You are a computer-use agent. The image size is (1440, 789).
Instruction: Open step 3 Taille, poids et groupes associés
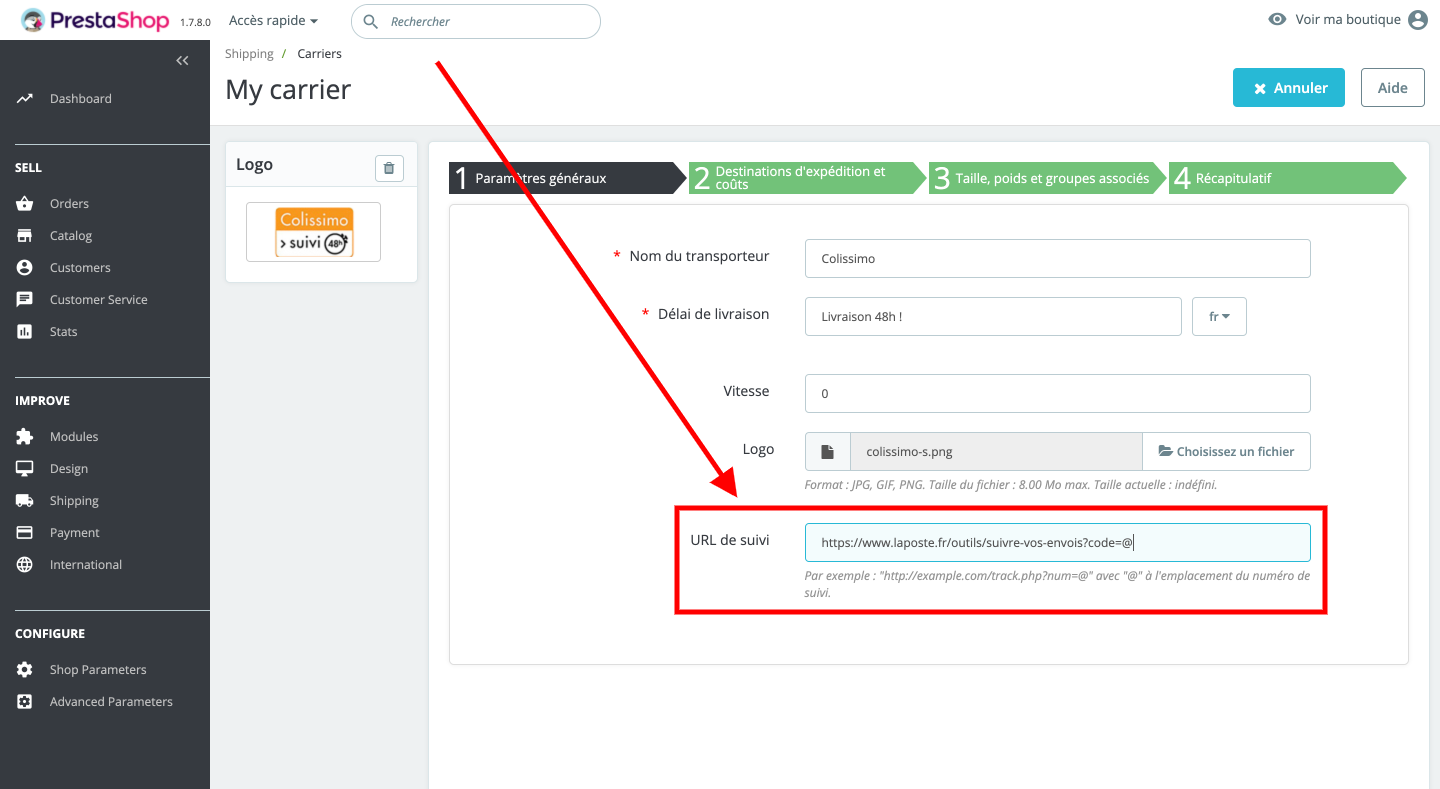point(1045,178)
